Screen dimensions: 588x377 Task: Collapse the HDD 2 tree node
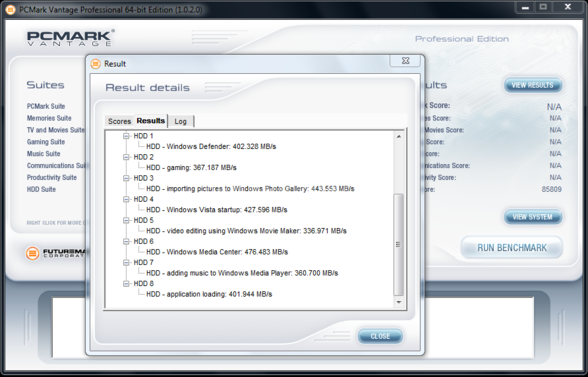(126, 157)
